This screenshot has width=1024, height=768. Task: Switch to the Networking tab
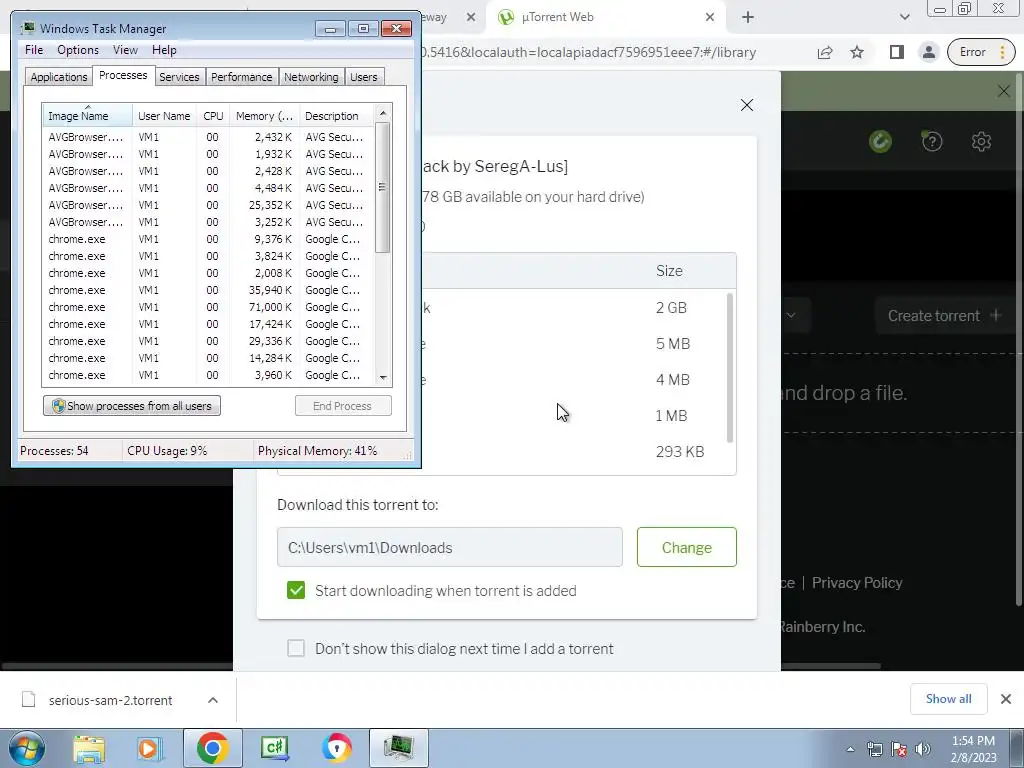coord(311,77)
